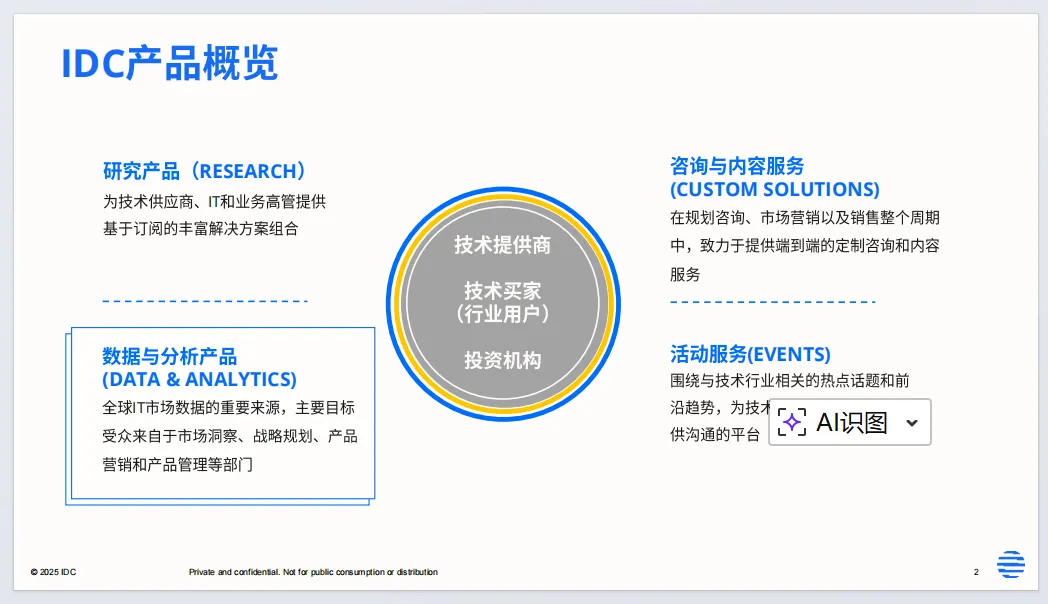This screenshot has height=604, width=1048.
Task: Click the IDC产品概览 slide title
Action: pyautogui.click(x=169, y=63)
